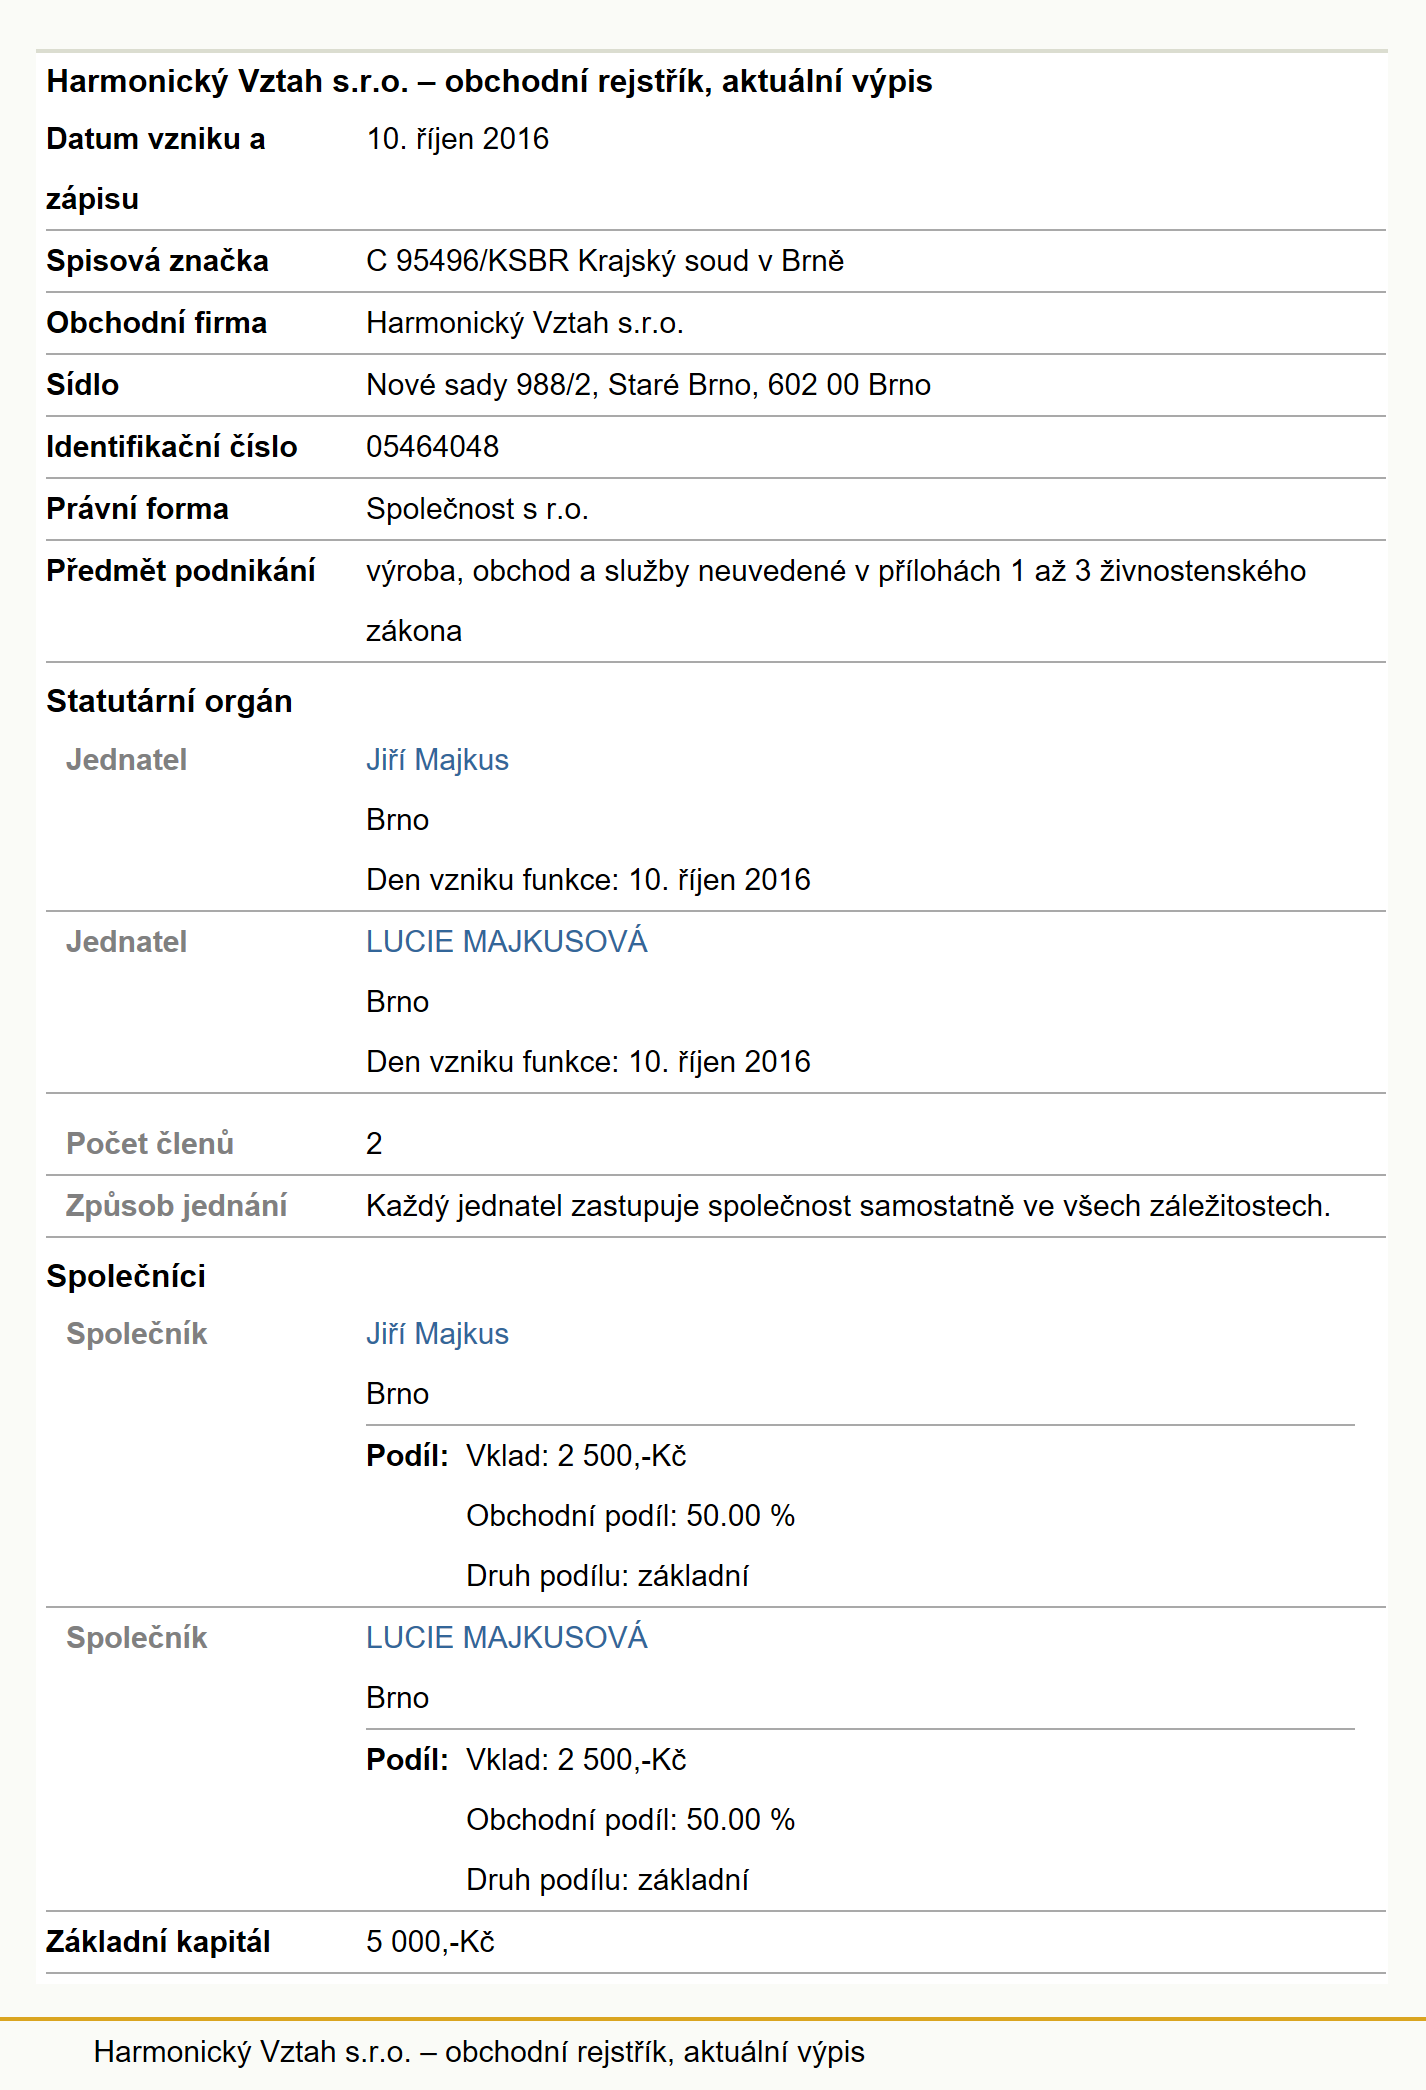Click the Způsob jednání description text
1426x2090 pixels.
pos(848,1206)
